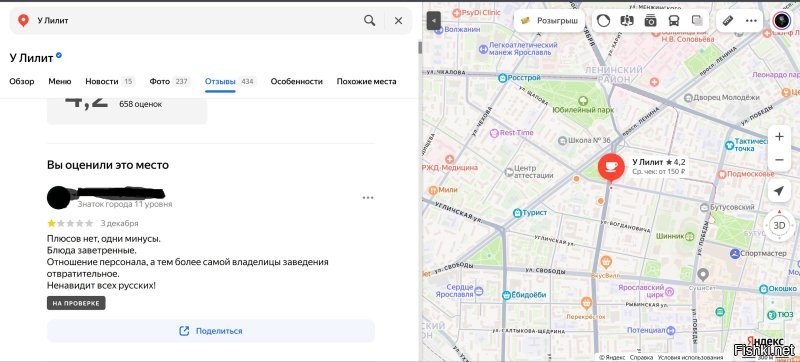
Task: Toggle the panoramas camera icon
Action: (650, 21)
